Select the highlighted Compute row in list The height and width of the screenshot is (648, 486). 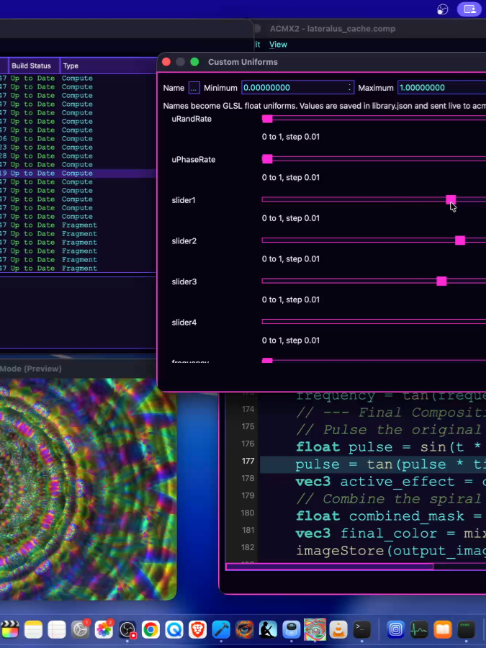(x=78, y=173)
